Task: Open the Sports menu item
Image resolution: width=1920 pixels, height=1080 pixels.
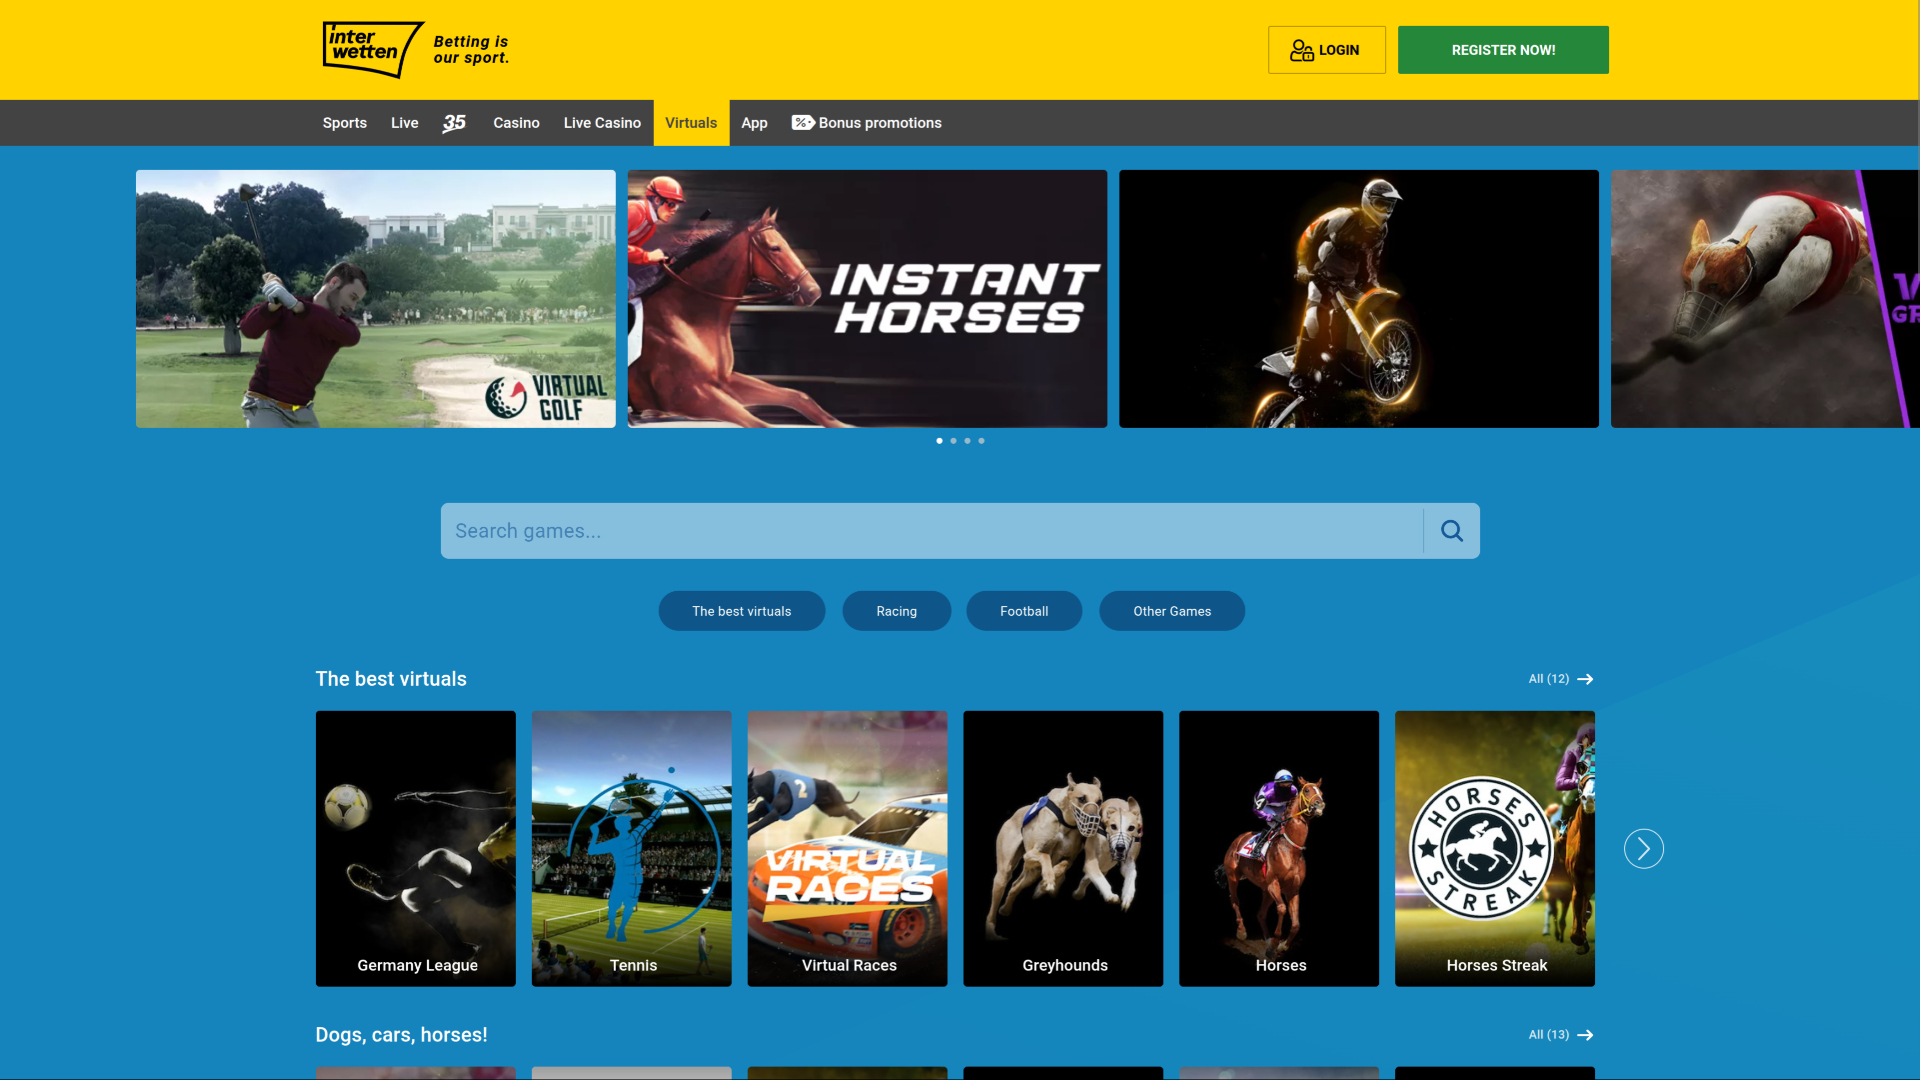Action: (344, 122)
